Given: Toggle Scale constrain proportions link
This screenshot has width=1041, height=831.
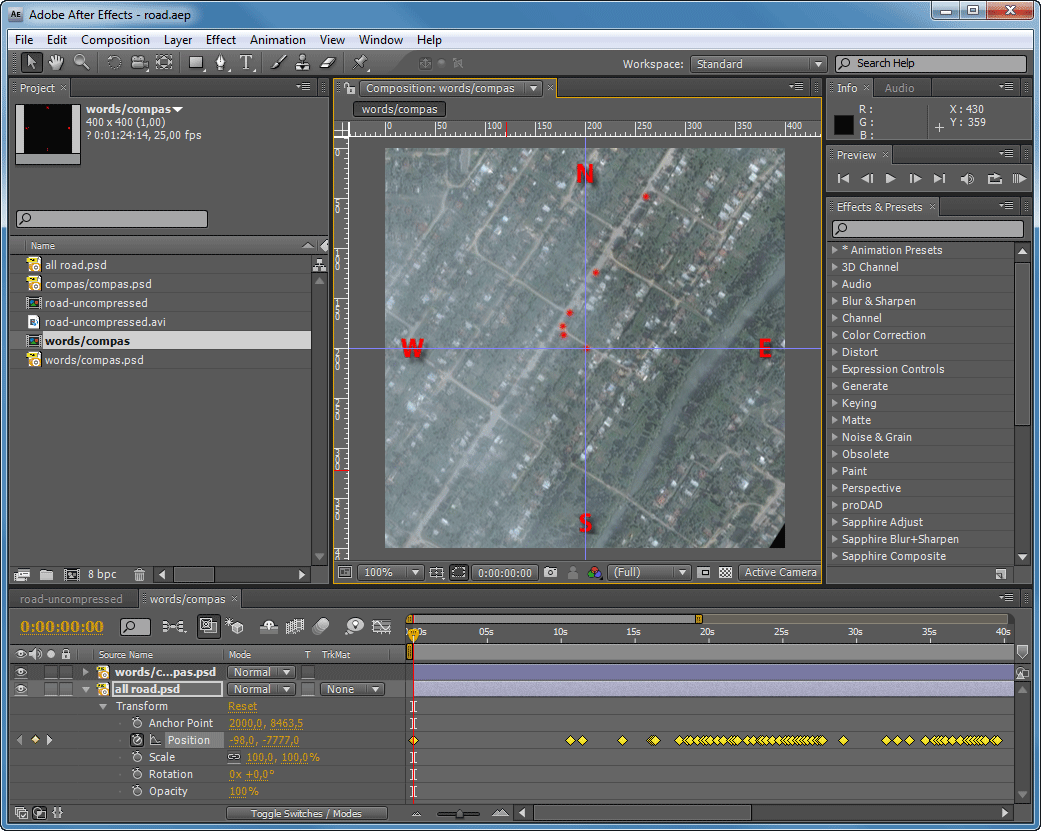Looking at the screenshot, I should 234,758.
